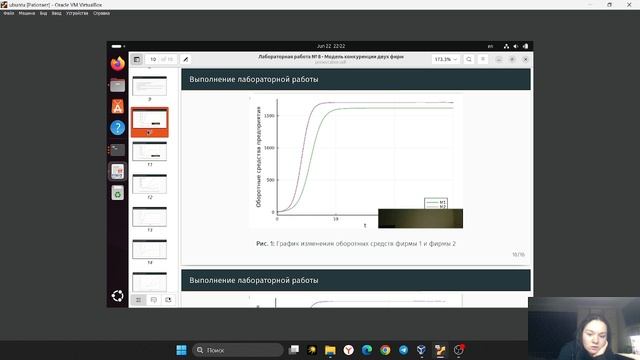Toggle the sidebar panel button in Evince

coord(137,60)
